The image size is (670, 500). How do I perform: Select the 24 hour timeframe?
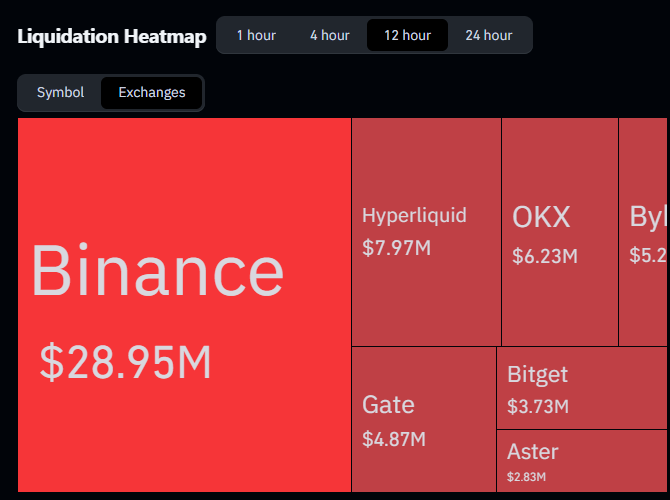[x=488, y=35]
